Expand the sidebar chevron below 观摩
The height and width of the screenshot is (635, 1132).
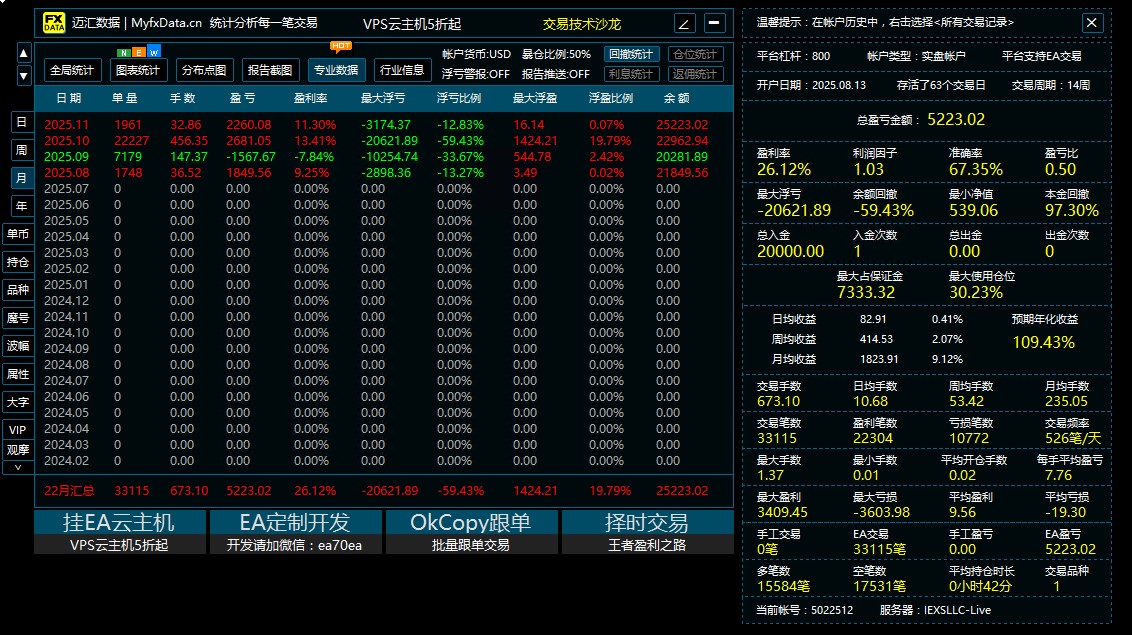18,468
